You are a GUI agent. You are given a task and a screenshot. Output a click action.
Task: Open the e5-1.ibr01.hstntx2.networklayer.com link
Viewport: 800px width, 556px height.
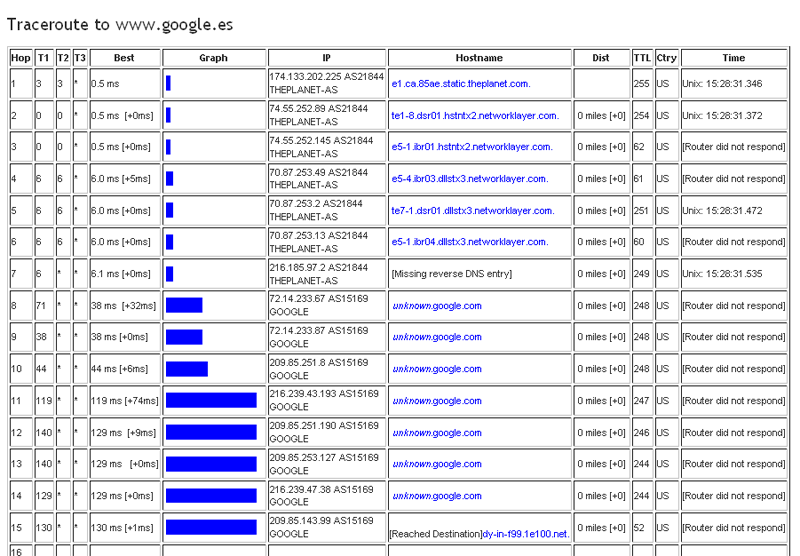[472, 147]
